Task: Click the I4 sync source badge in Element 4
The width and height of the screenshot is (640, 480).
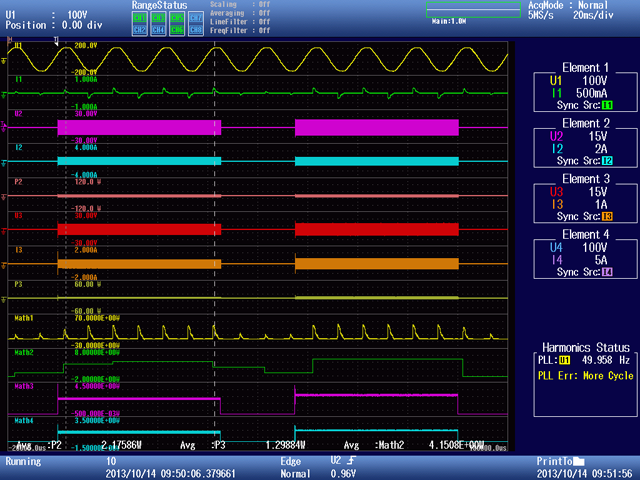Action: point(607,272)
